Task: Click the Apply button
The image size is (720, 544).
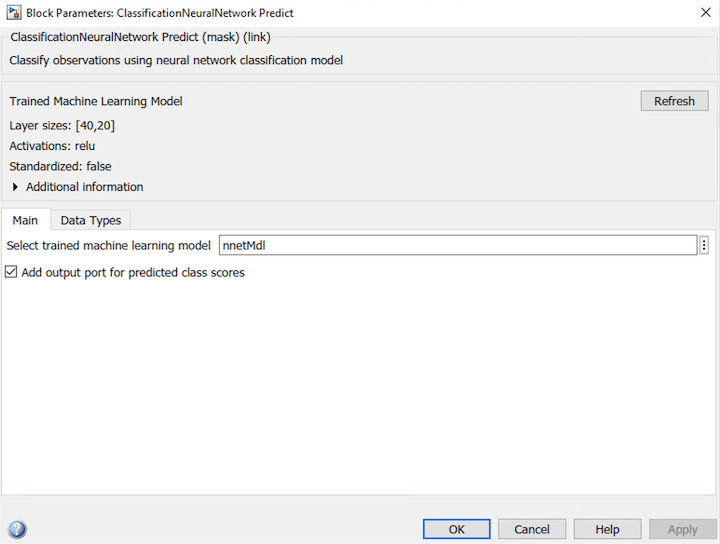Action: (x=682, y=529)
